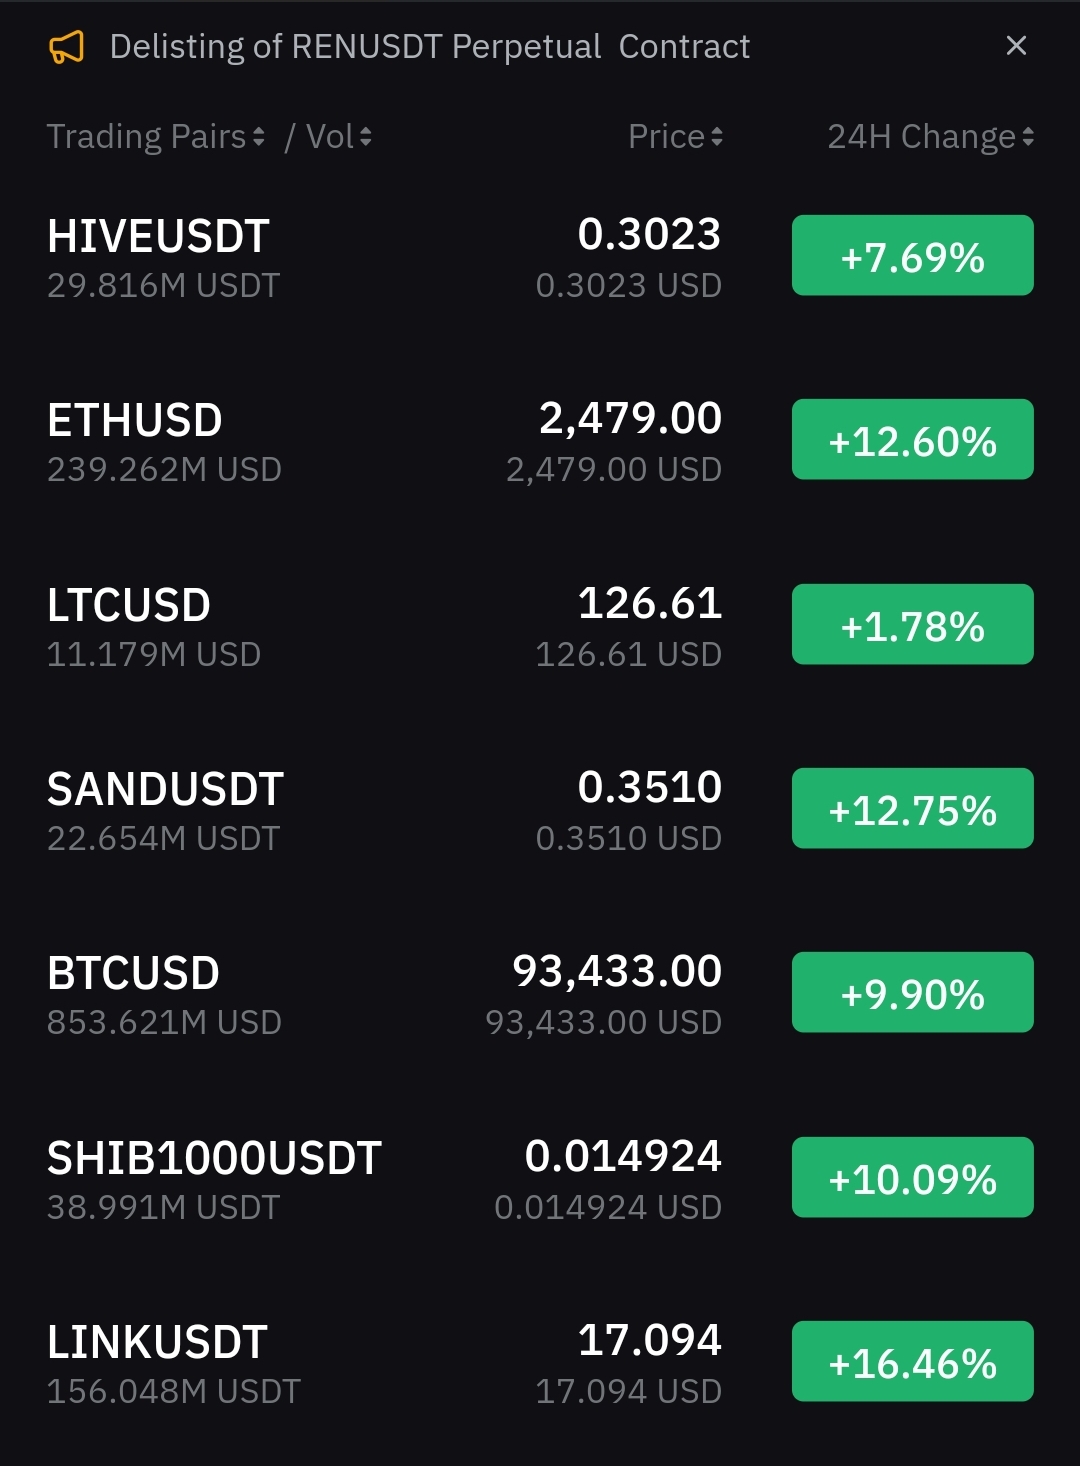Viewport: 1080px width, 1466px height.
Task: Tap LINKUSDT +16.46% change badge
Action: (912, 1362)
